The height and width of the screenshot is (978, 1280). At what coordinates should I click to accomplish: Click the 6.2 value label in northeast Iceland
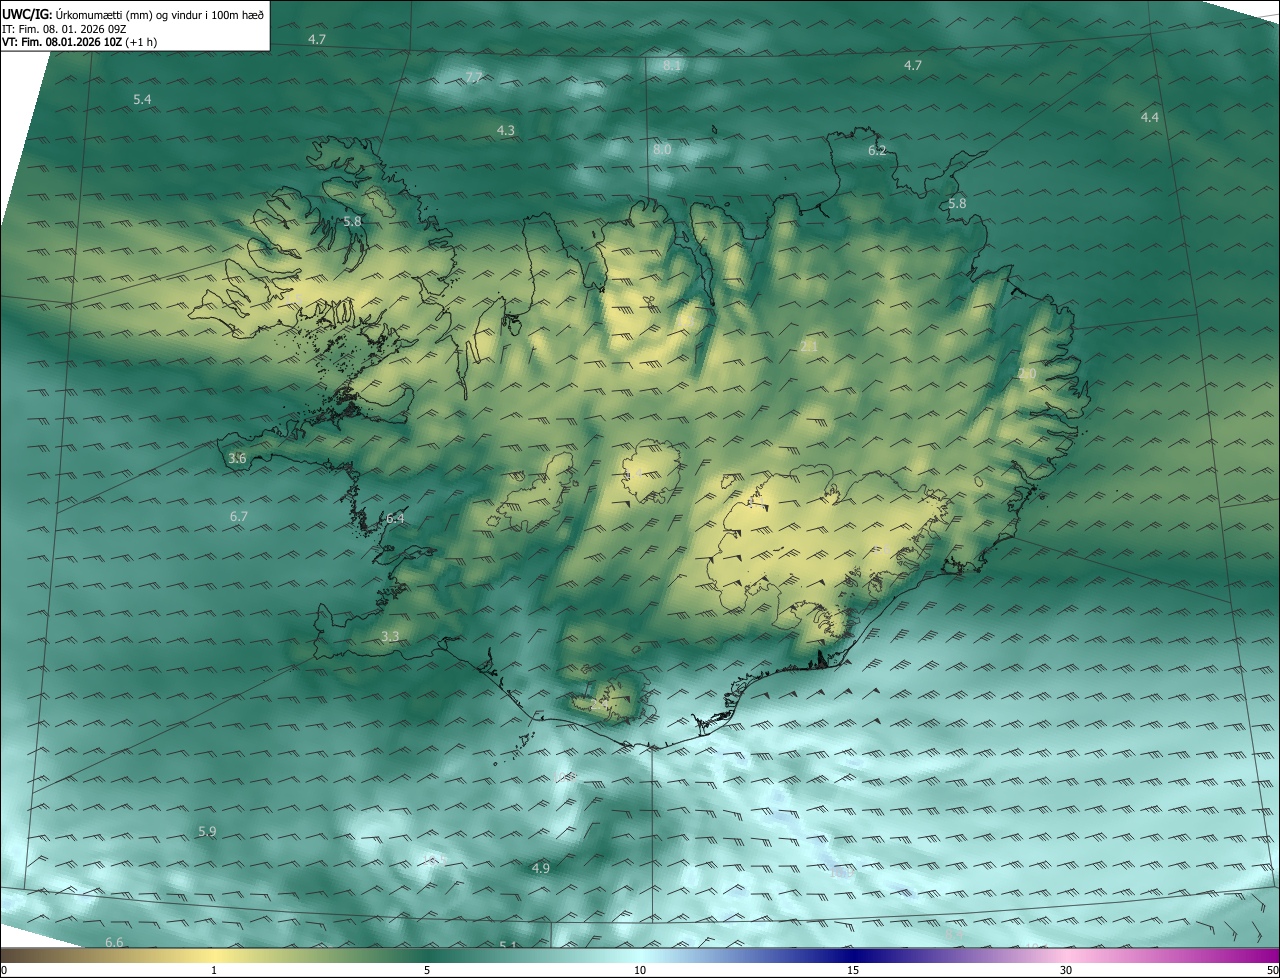[x=877, y=150]
